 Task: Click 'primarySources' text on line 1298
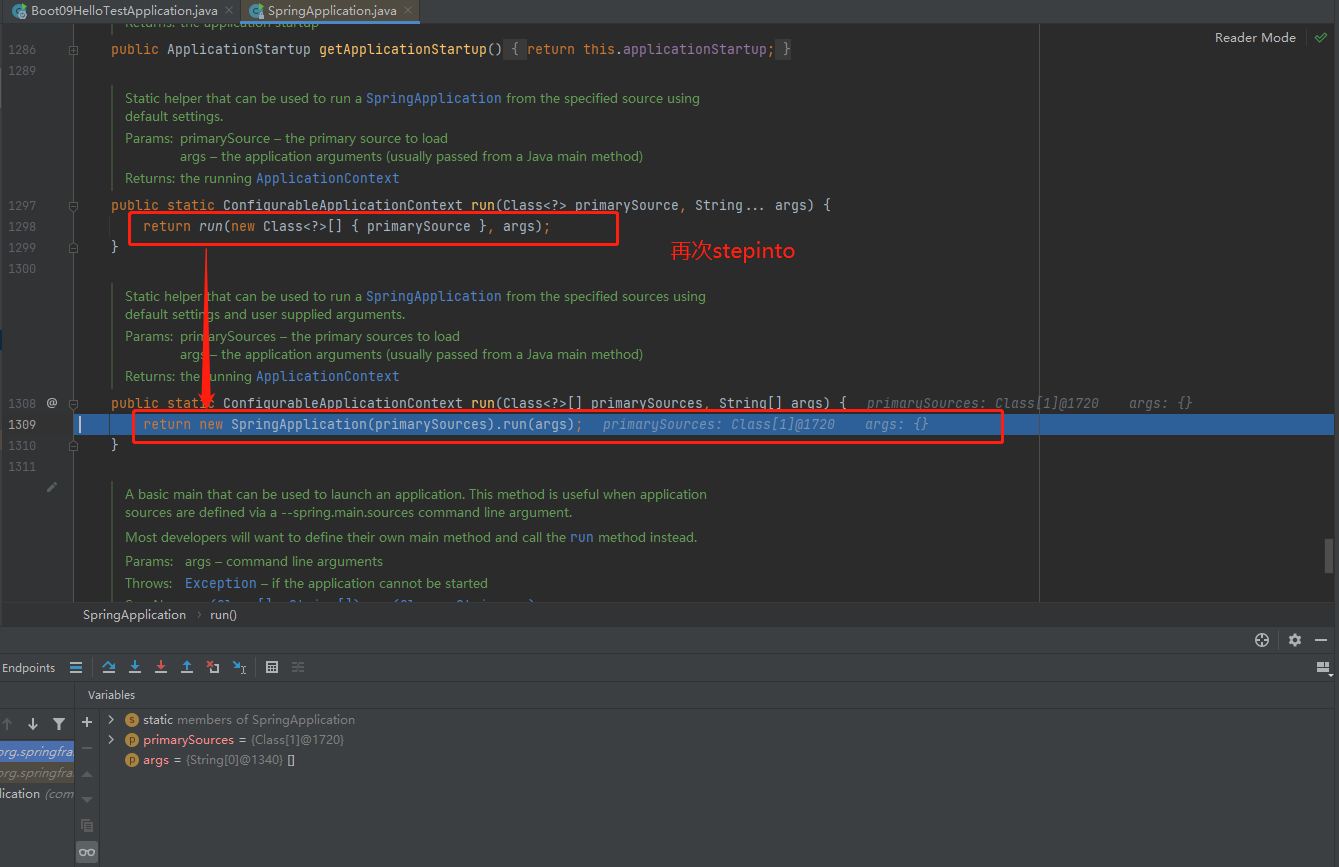click(x=418, y=226)
